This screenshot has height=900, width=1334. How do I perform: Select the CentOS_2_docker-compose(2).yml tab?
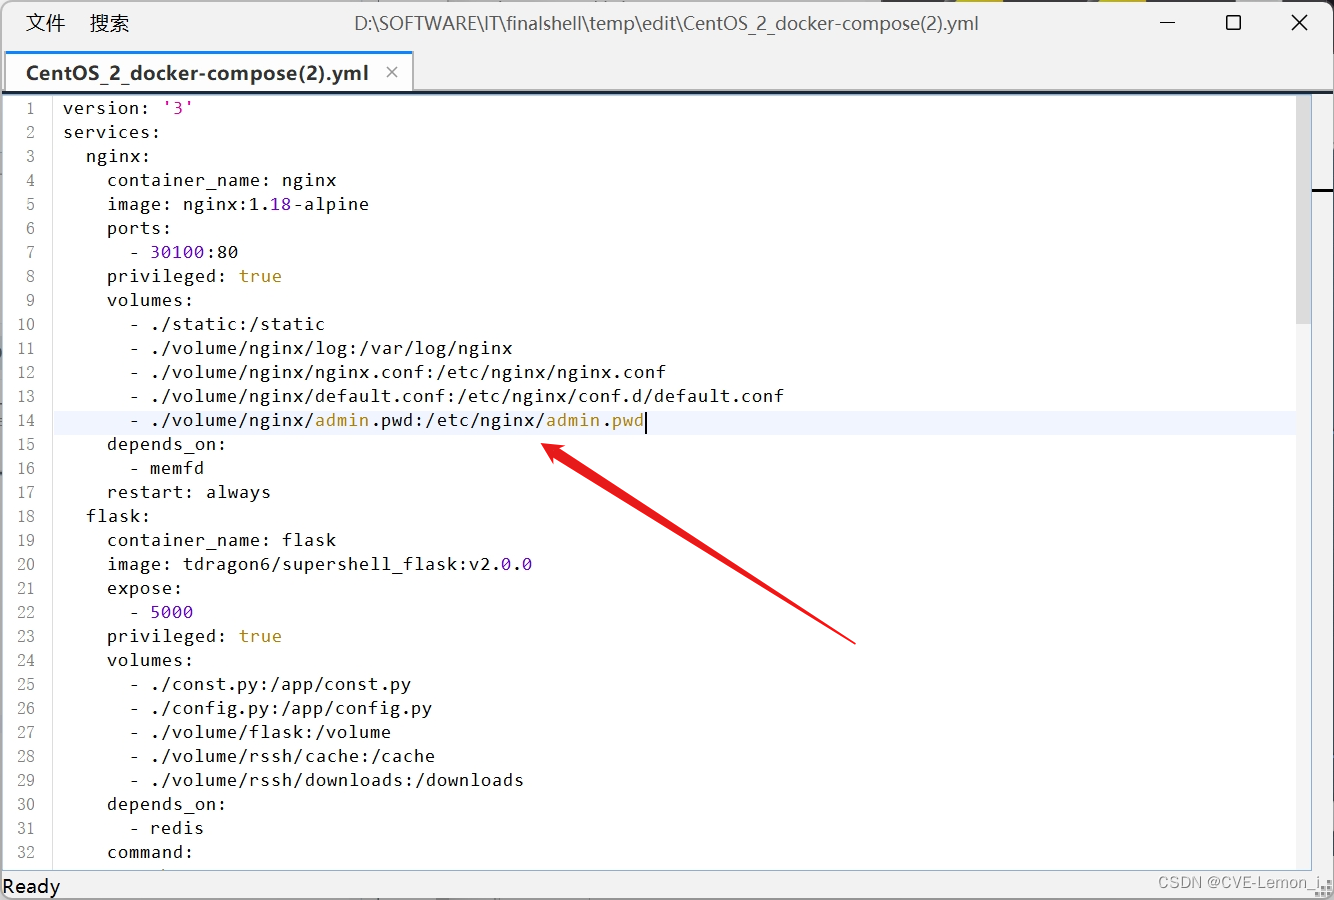[x=197, y=73]
